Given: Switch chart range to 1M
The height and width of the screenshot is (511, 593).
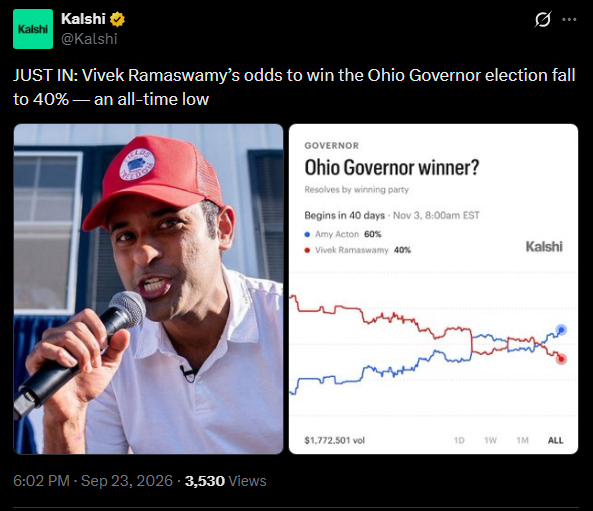Looking at the screenshot, I should click(522, 440).
